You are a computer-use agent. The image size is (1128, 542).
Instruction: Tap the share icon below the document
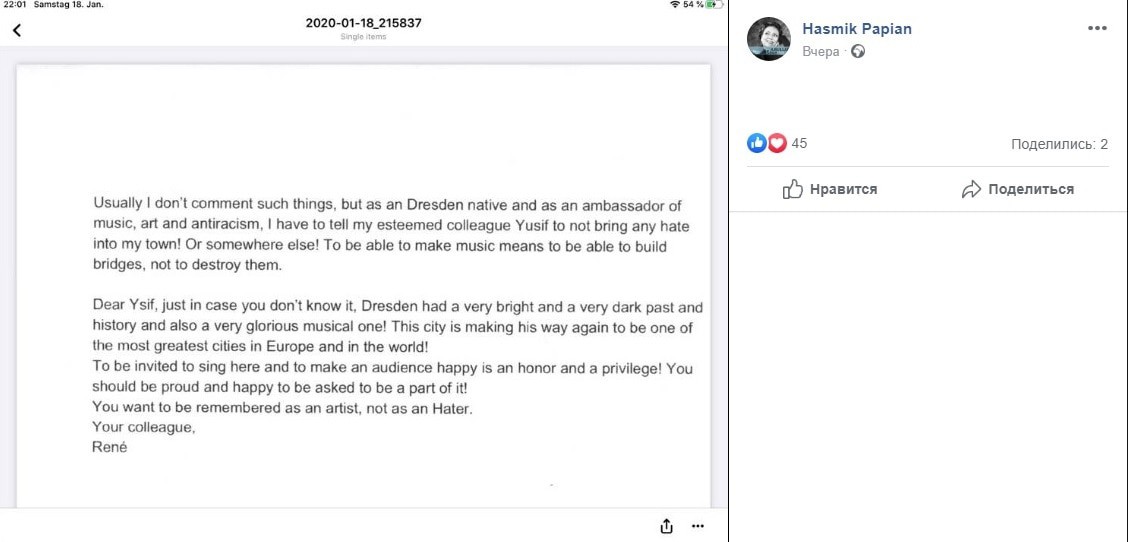point(667,526)
